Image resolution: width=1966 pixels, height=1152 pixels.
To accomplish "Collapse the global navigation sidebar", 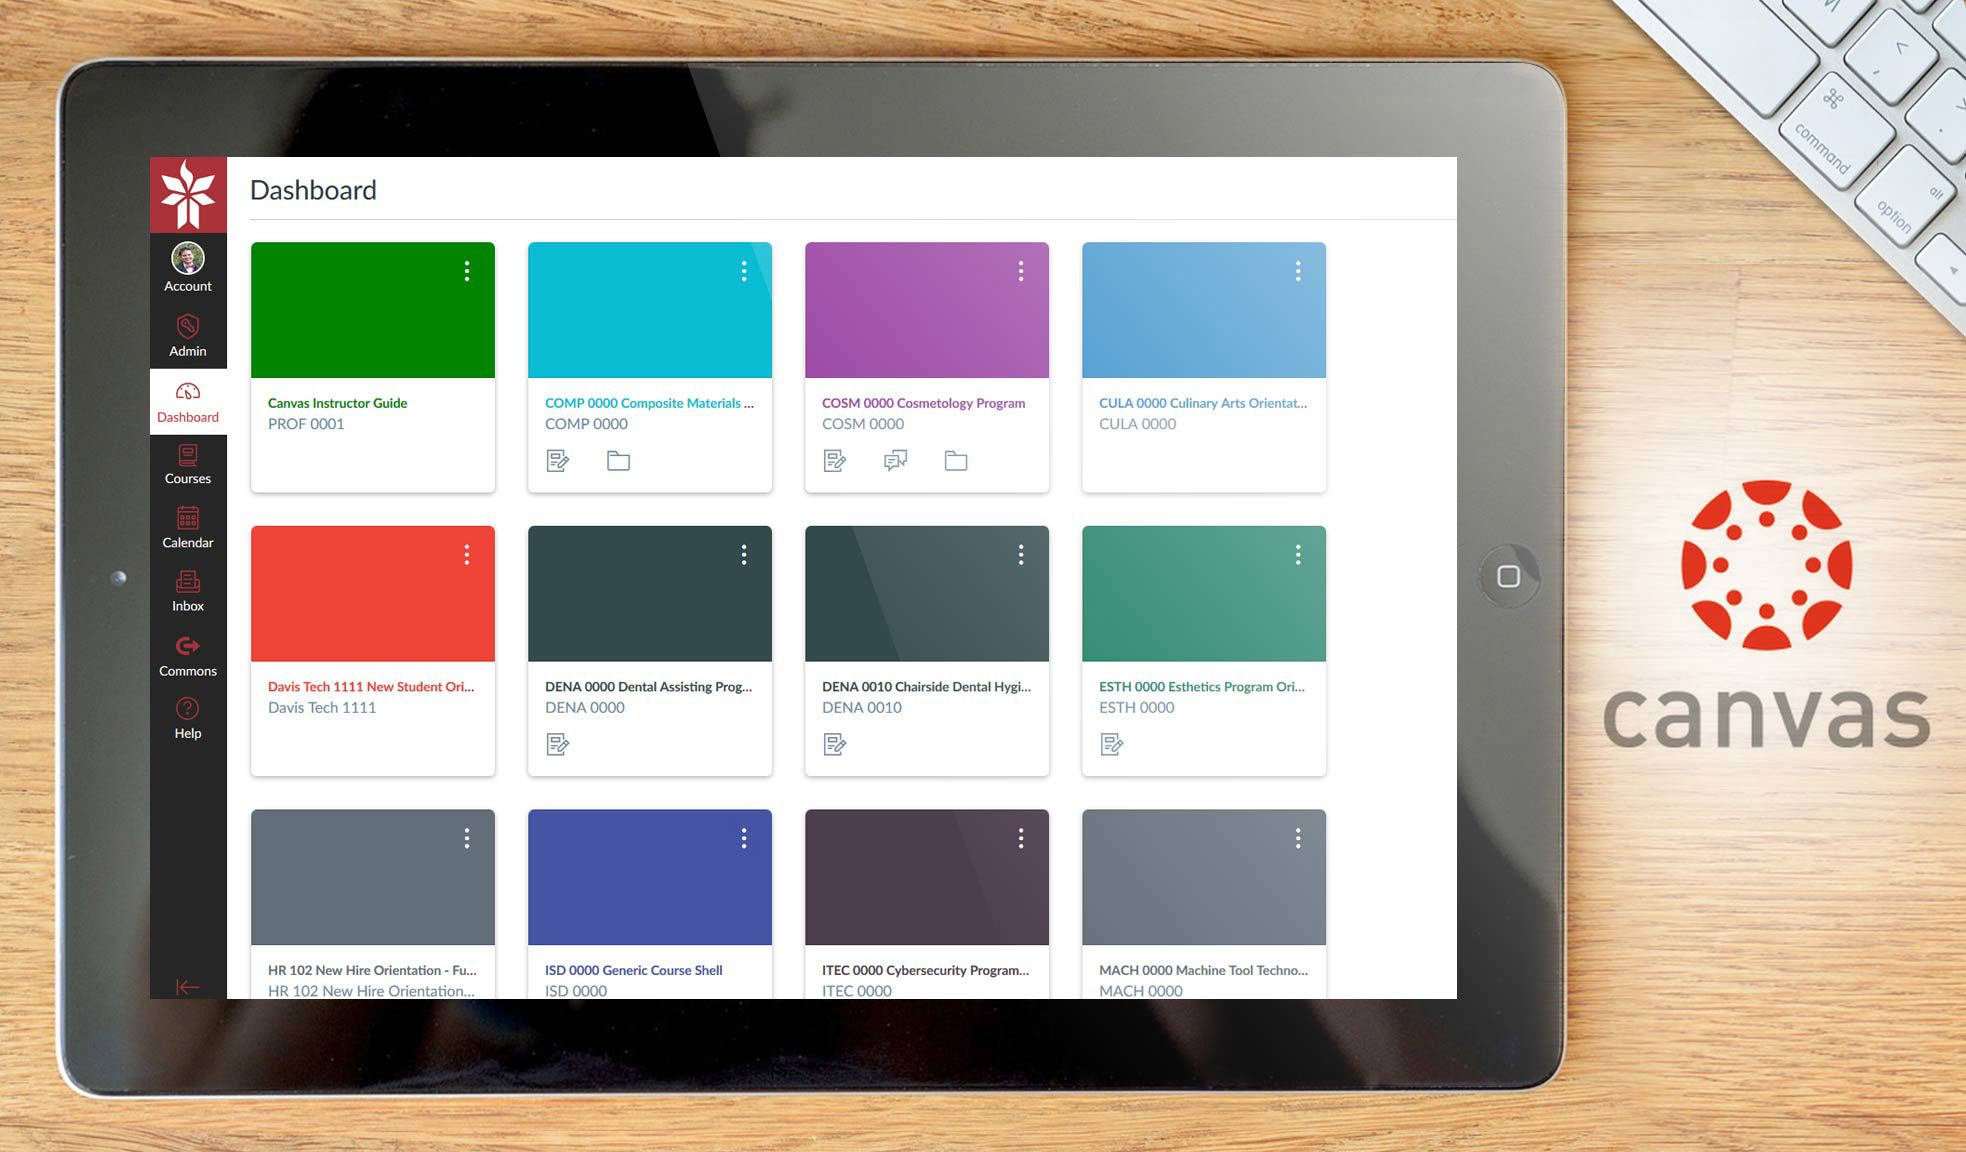I will (x=187, y=987).
